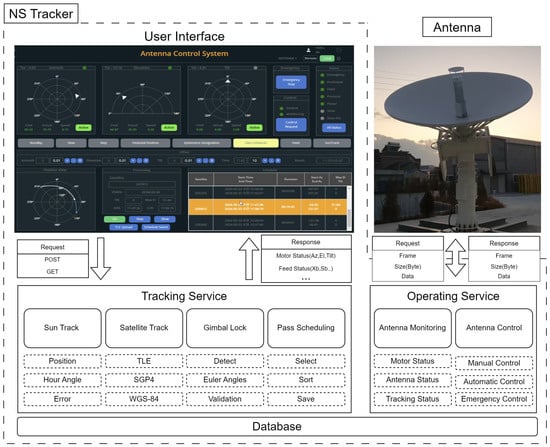
Task: Toggle the green switch in the header
Action: coord(327,59)
